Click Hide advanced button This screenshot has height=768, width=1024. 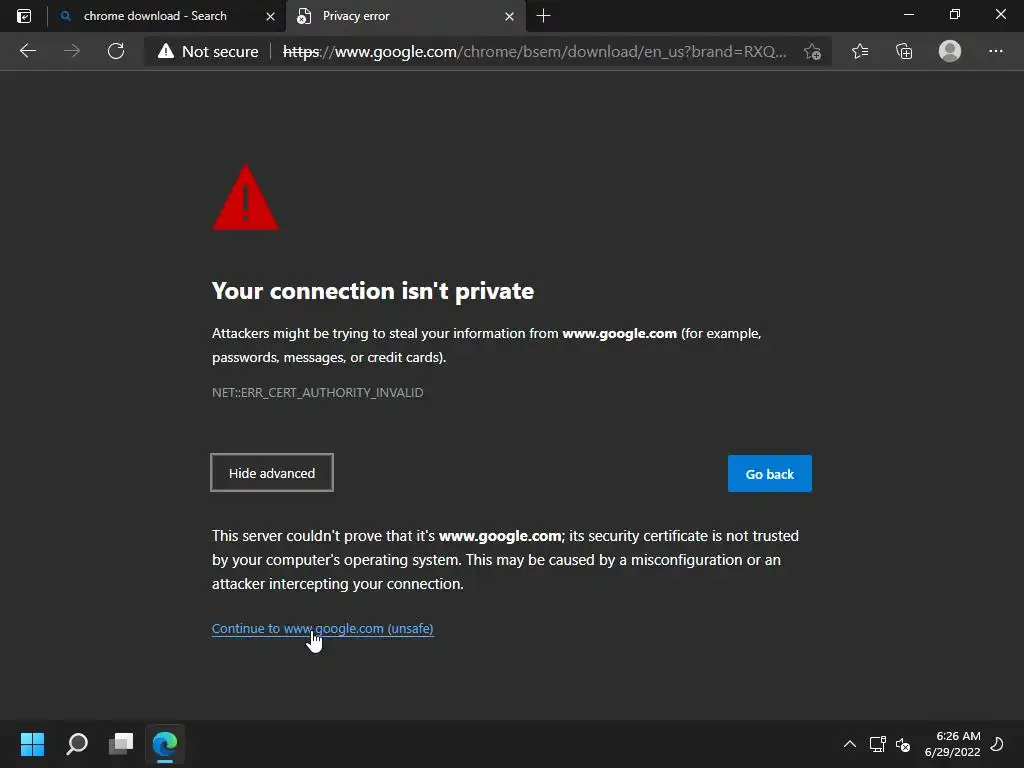(x=272, y=473)
